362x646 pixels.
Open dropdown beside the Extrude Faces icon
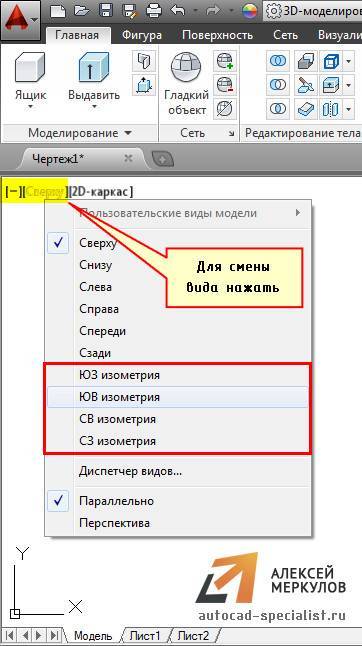point(348,86)
